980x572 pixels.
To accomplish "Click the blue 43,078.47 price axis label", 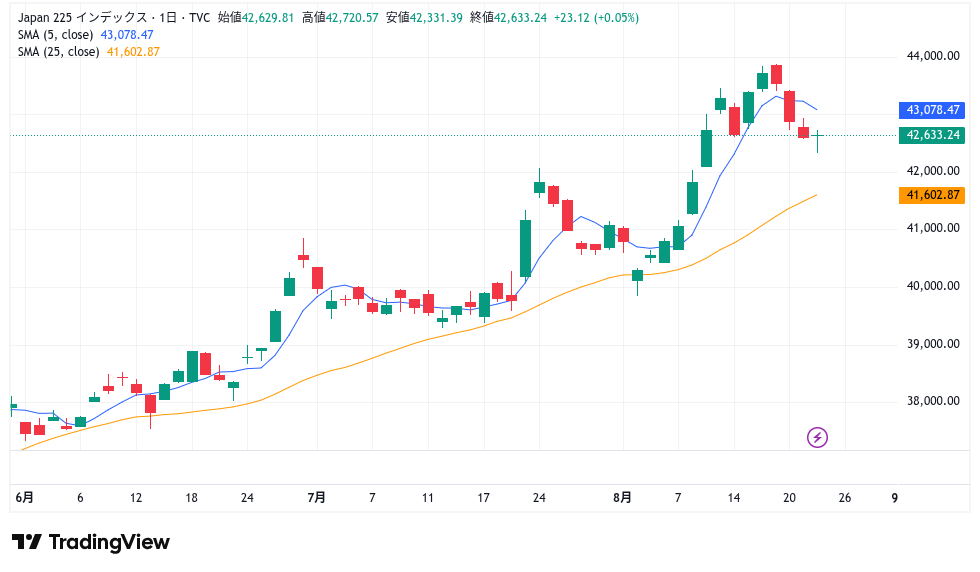I will (932, 110).
